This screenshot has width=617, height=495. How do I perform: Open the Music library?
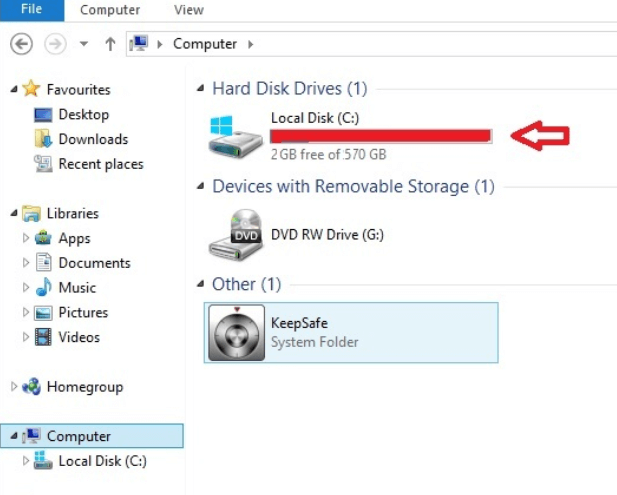pyautogui.click(x=77, y=288)
